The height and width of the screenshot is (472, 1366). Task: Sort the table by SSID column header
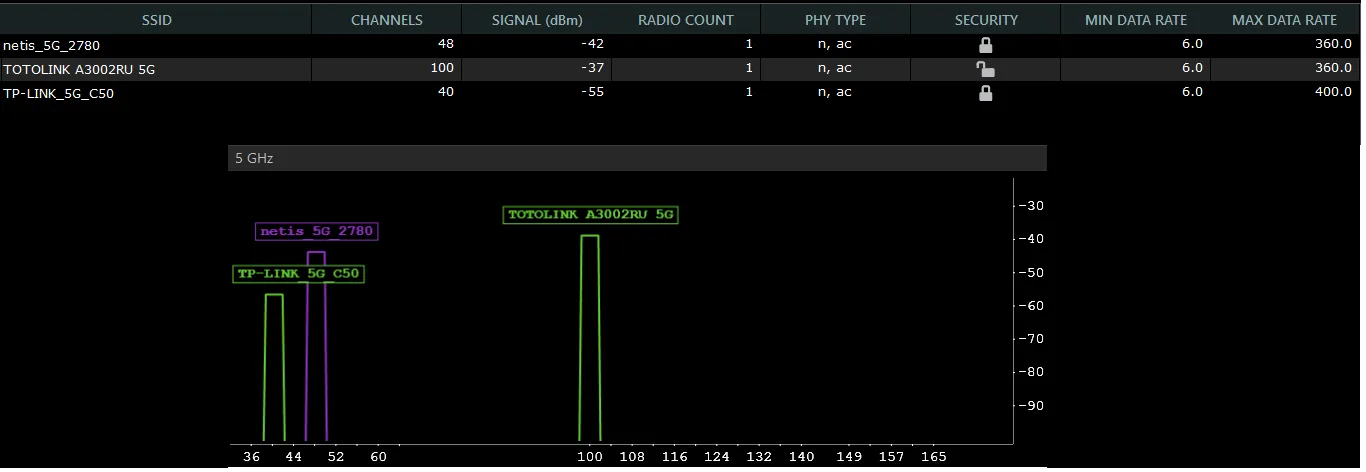(x=156, y=20)
